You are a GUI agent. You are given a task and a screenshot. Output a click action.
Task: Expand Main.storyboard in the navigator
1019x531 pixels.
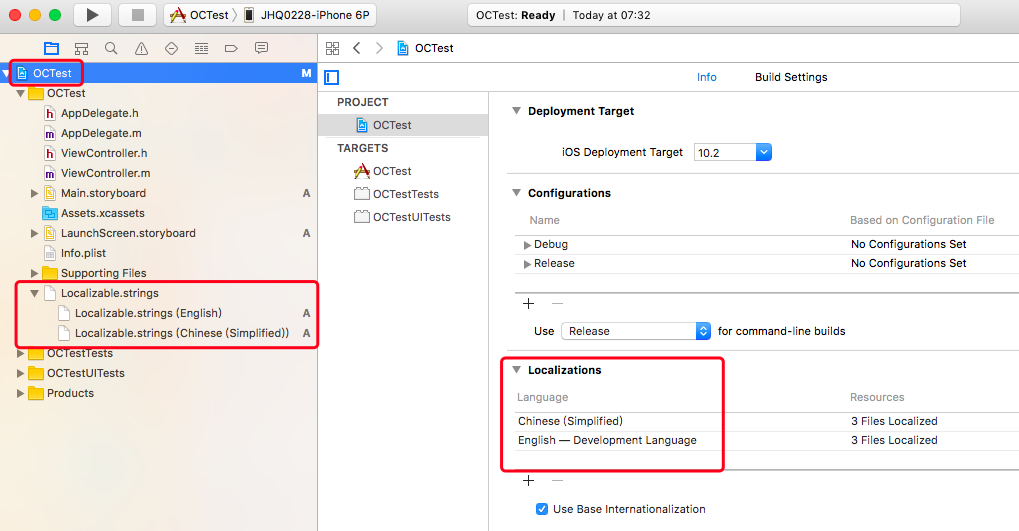pos(34,193)
